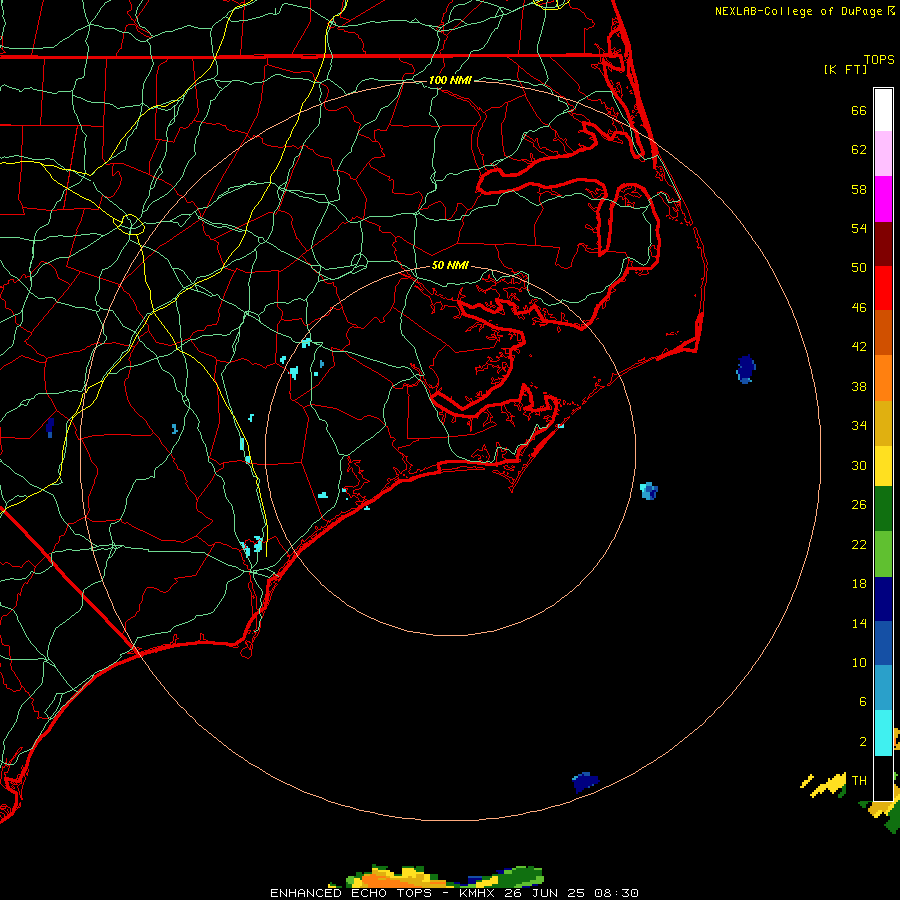Pick the bright red legend swatch
The image size is (900, 900).
[x=883, y=288]
